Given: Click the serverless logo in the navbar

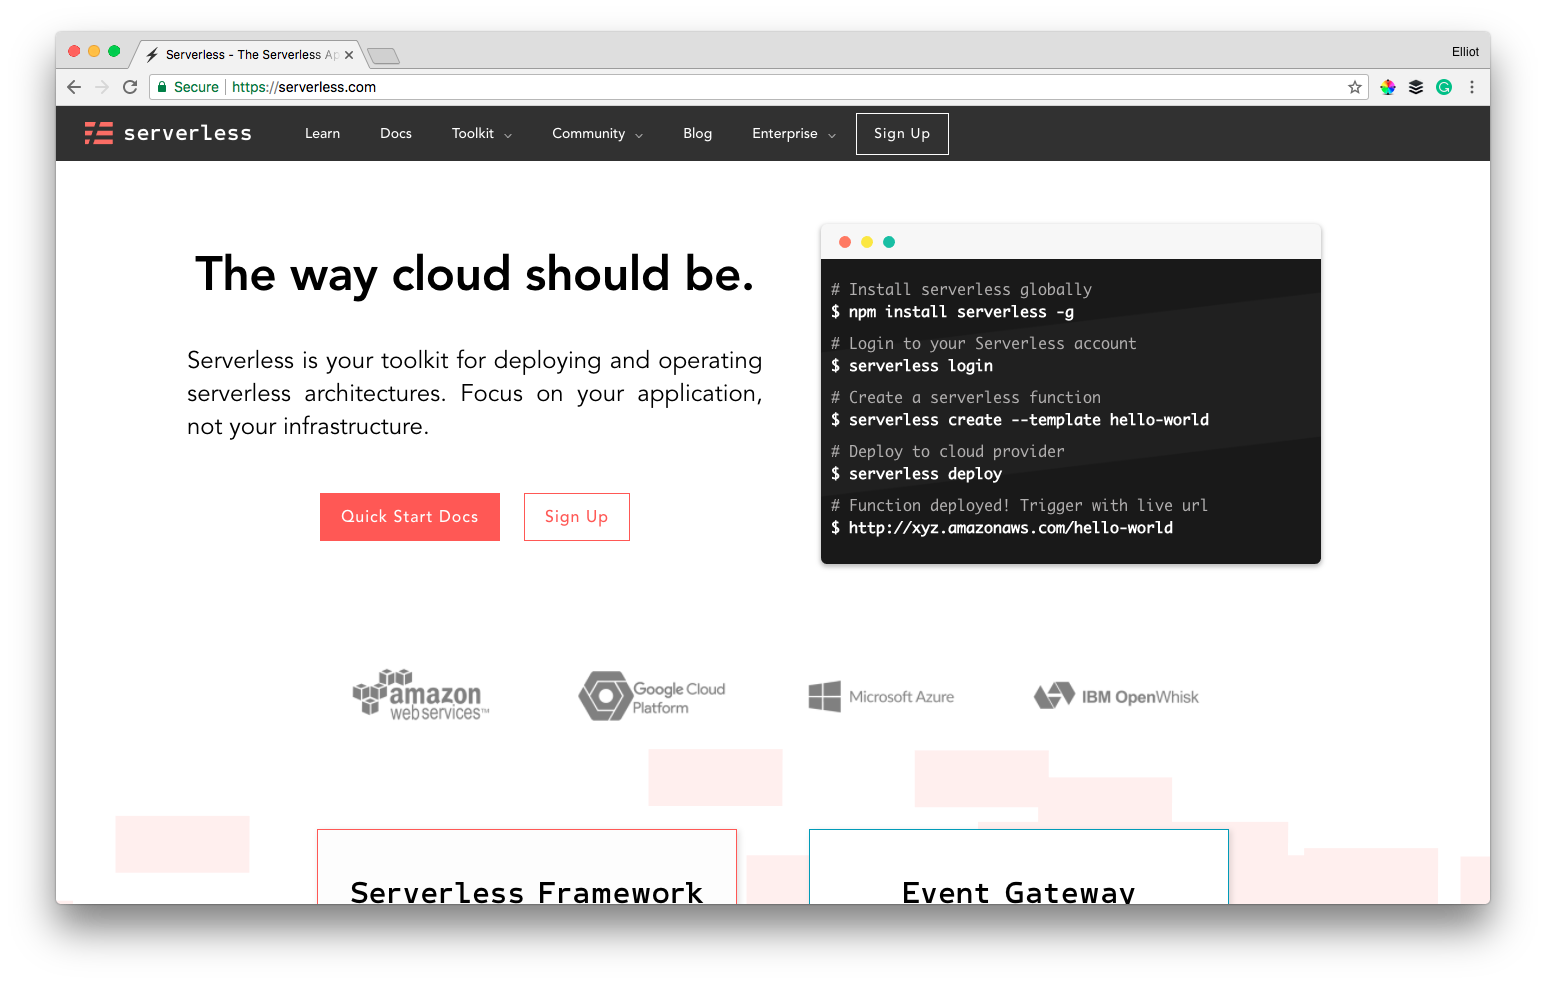Looking at the screenshot, I should point(168,133).
